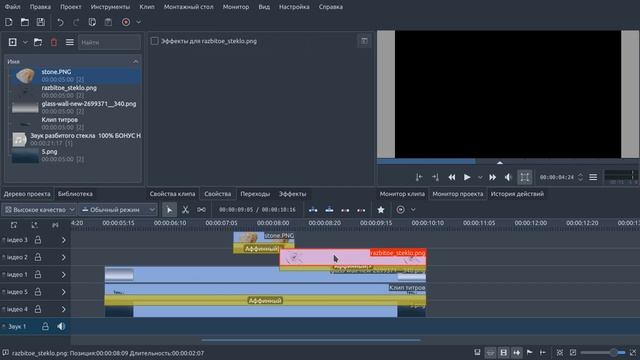Viewport: 640px width, 360px height.
Task: Set zone out point in the monitor
Action: [435, 177]
